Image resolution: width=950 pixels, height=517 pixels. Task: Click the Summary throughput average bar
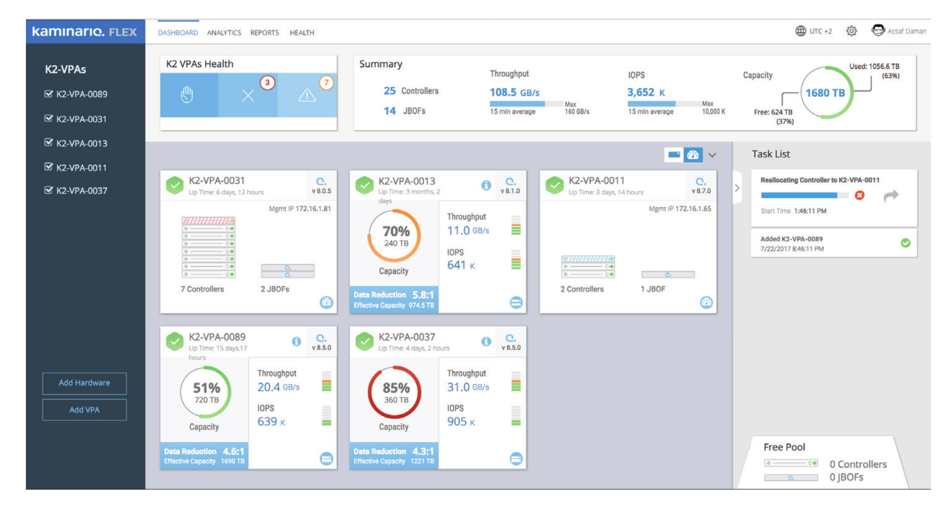(526, 104)
